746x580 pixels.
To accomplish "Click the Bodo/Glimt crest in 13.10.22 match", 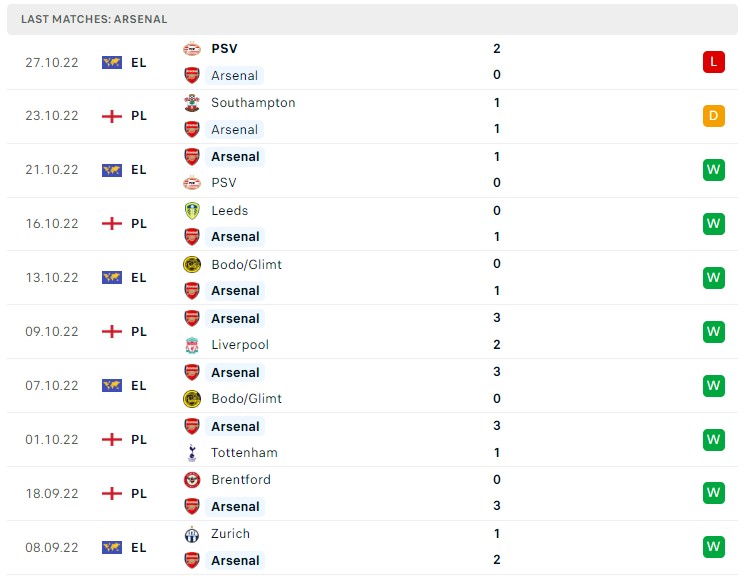I will (x=192, y=264).
